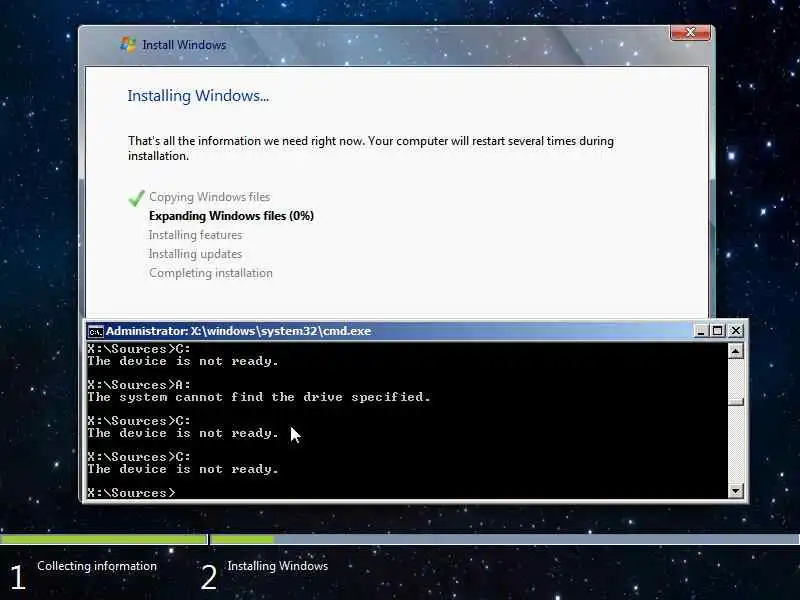Screen dimensions: 800x600
Task: Click 'Installing updates' step text
Action: click(195, 254)
